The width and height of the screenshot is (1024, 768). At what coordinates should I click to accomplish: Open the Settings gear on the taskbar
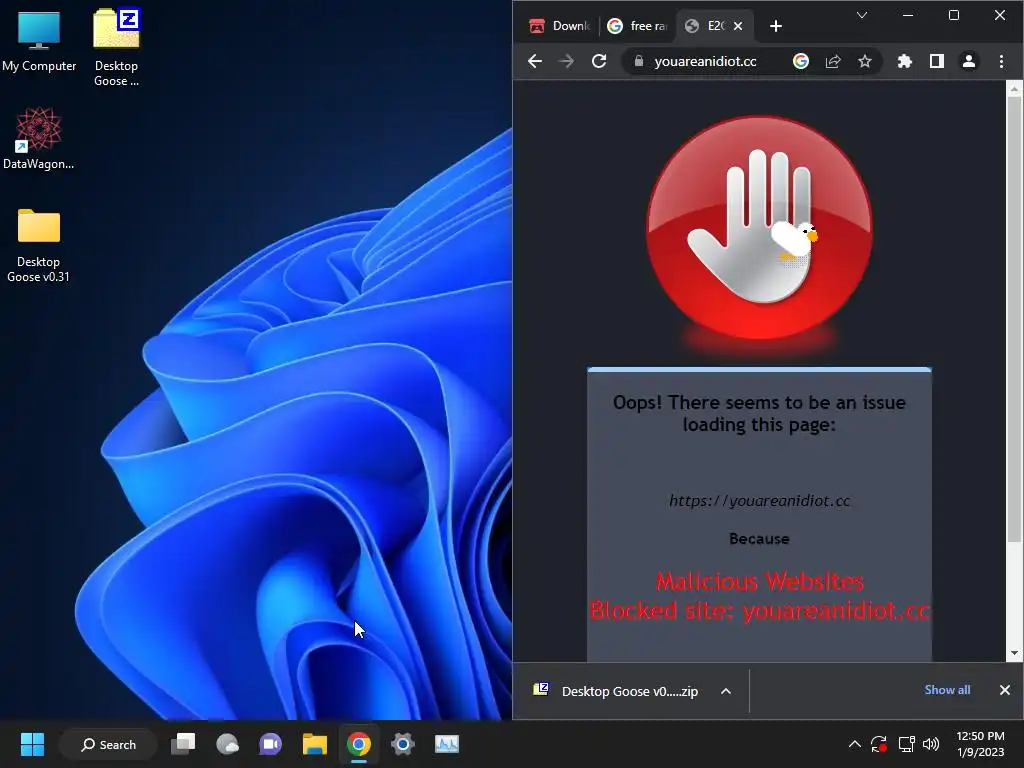[x=402, y=744]
